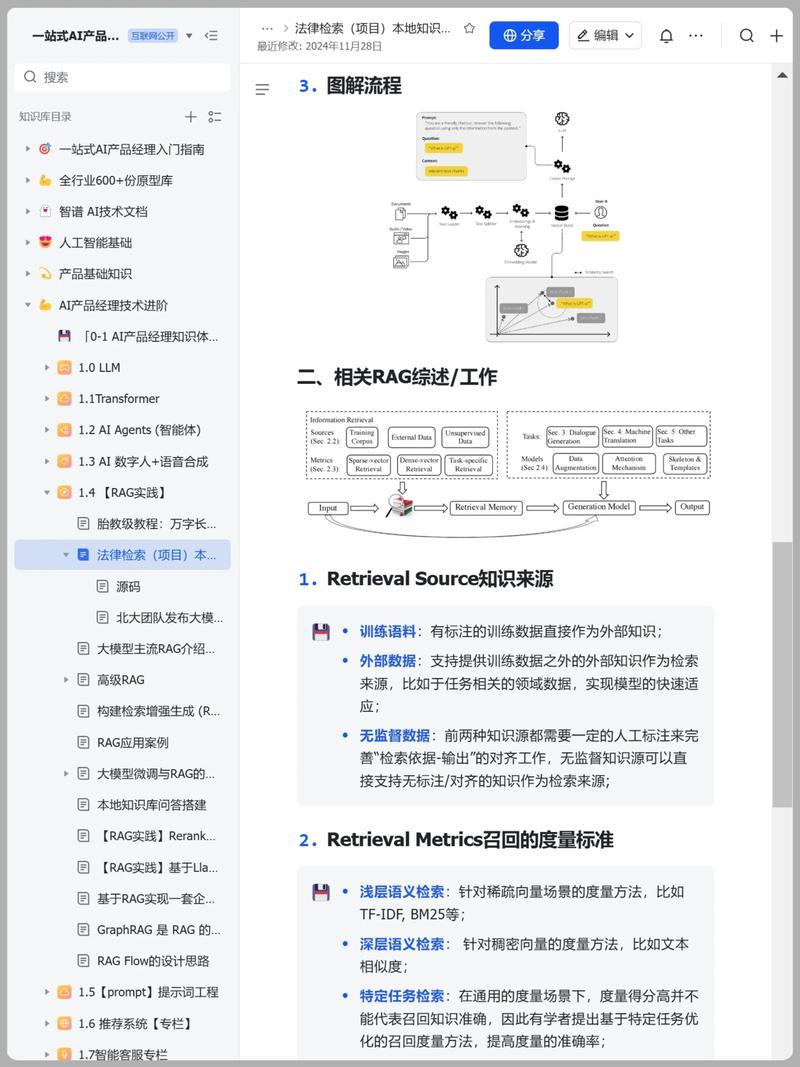Click the 互联网公开 badge
Image resolution: width=800 pixels, height=1067 pixels.
pyautogui.click(x=153, y=36)
